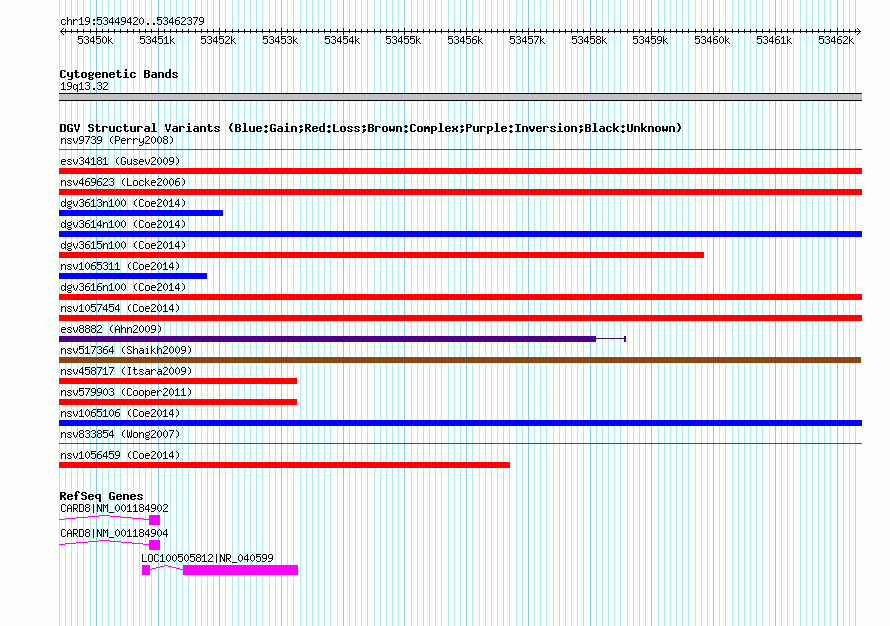Open variant nsv1065311 (Coe2014) label
890x626 pixels.
pyautogui.click(x=120, y=266)
